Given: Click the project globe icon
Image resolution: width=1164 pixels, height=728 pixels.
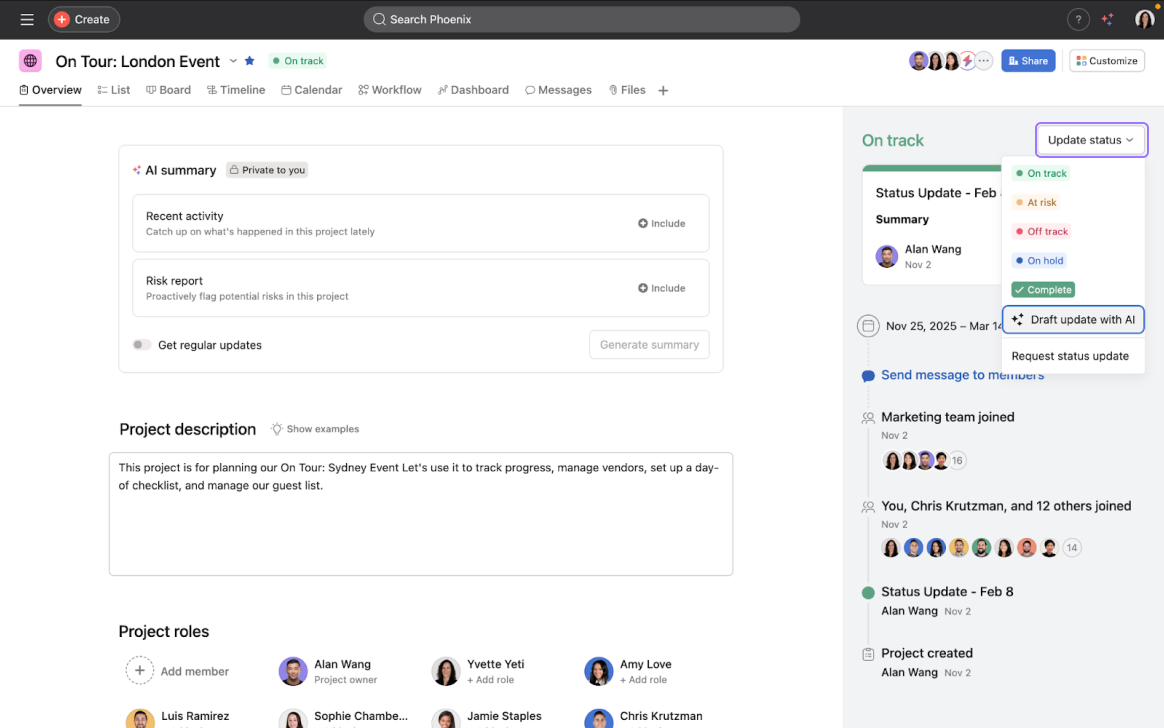Looking at the screenshot, I should click(x=30, y=61).
